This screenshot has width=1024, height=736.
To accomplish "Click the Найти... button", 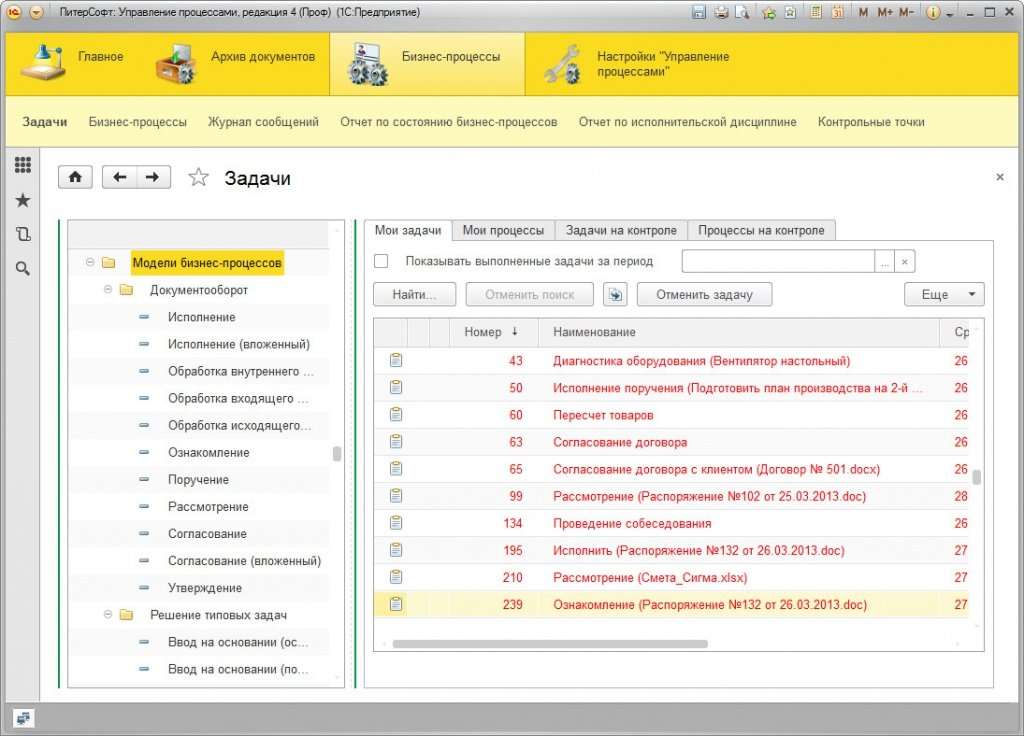I will click(x=414, y=295).
